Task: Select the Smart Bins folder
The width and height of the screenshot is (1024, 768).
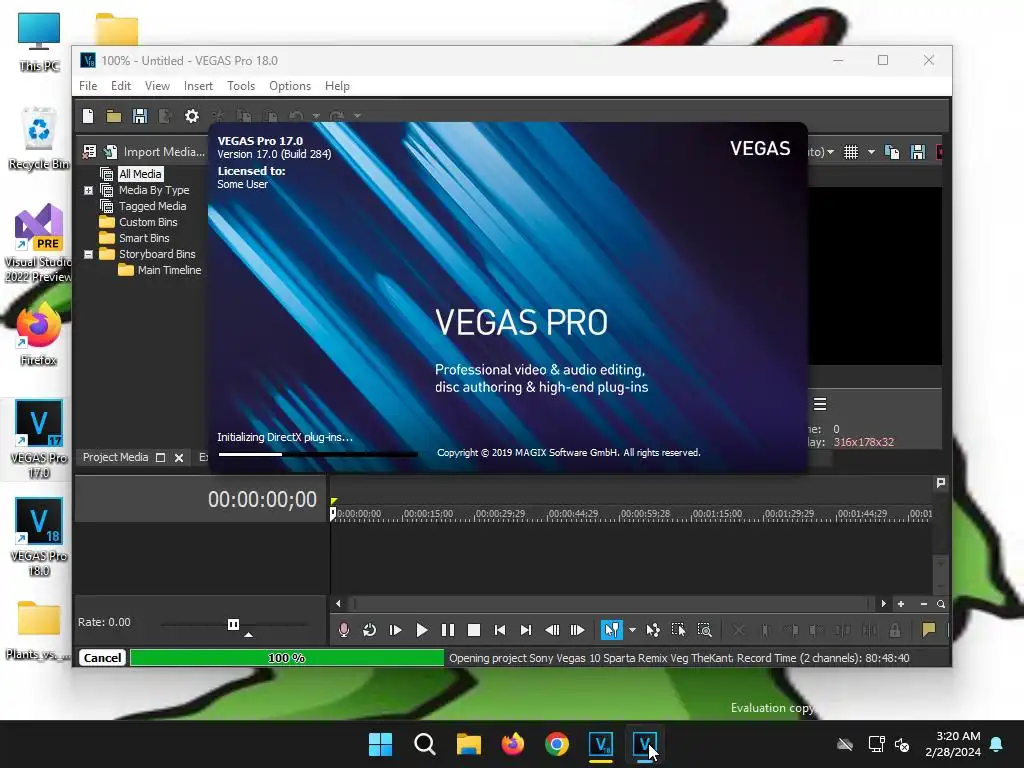Action: click(x=144, y=238)
